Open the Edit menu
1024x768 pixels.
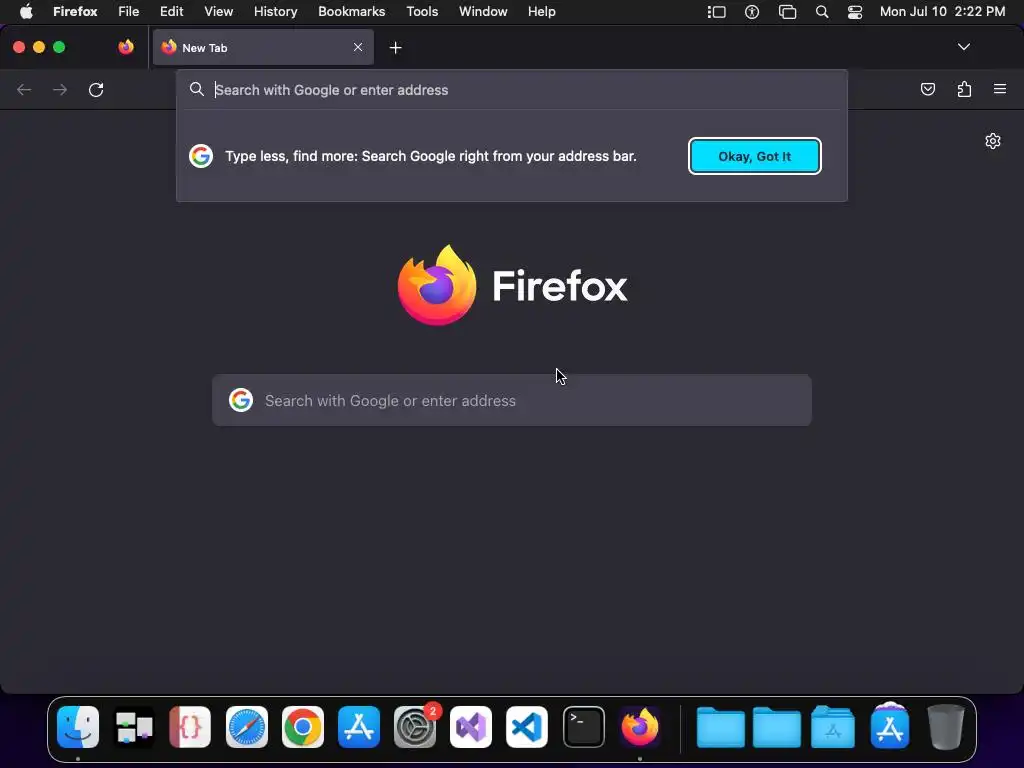171,12
